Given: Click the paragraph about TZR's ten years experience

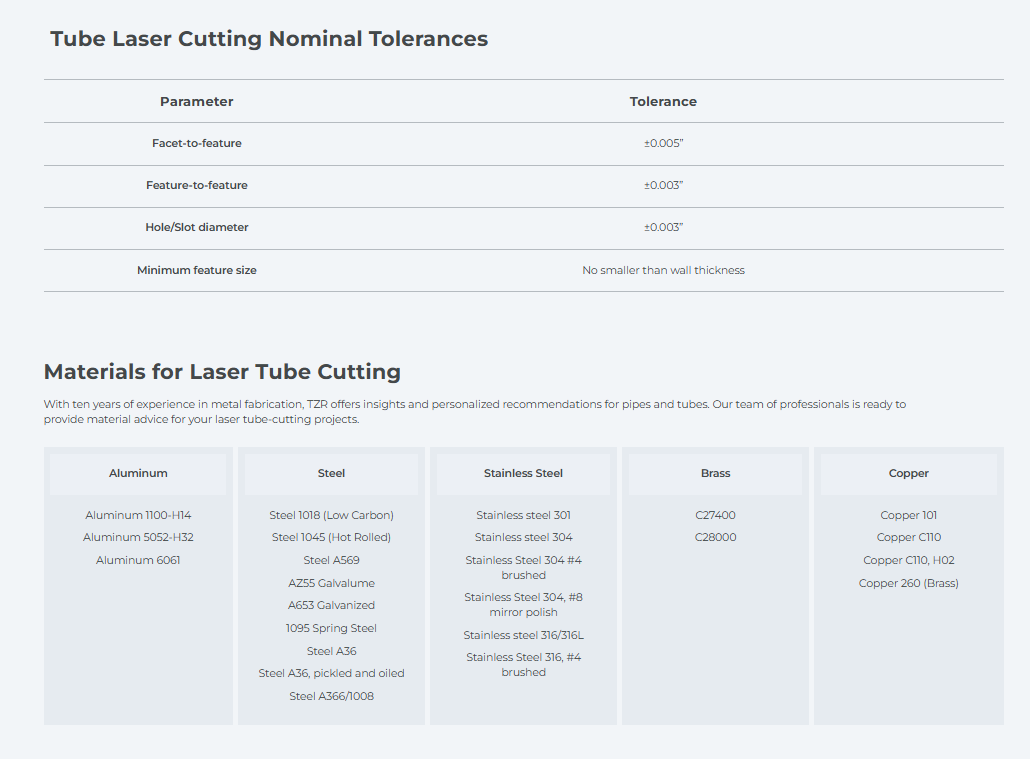Looking at the screenshot, I should 474,412.
